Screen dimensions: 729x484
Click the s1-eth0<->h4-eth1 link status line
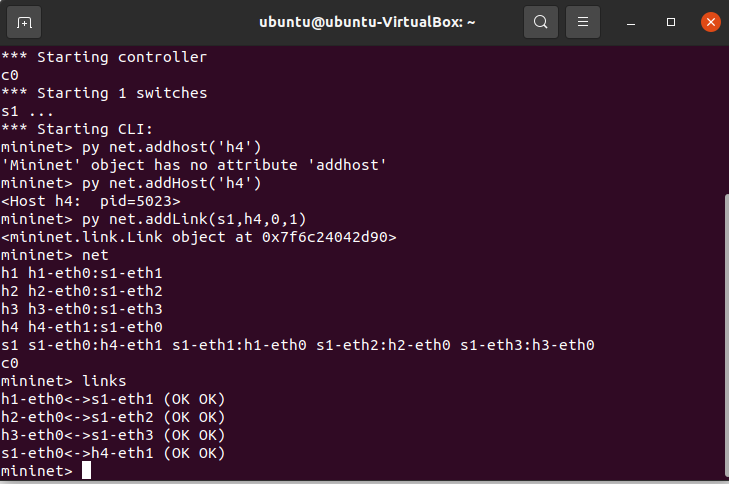point(113,453)
